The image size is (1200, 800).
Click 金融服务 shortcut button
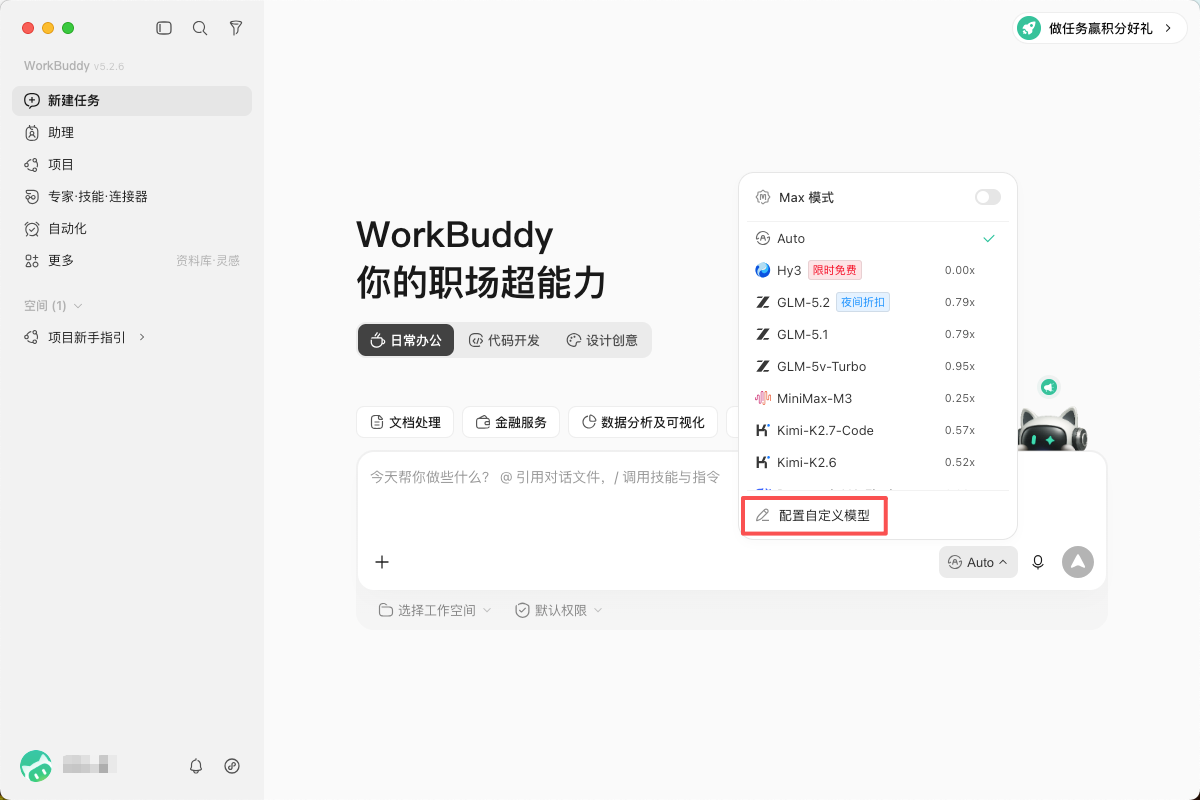pos(511,422)
